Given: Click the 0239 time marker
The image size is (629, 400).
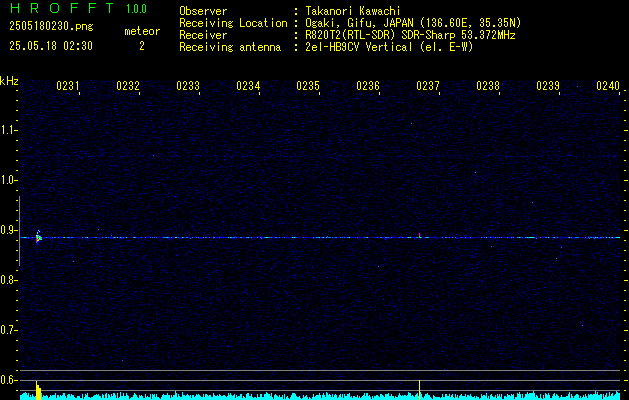Looking at the screenshot, I should click(548, 86).
